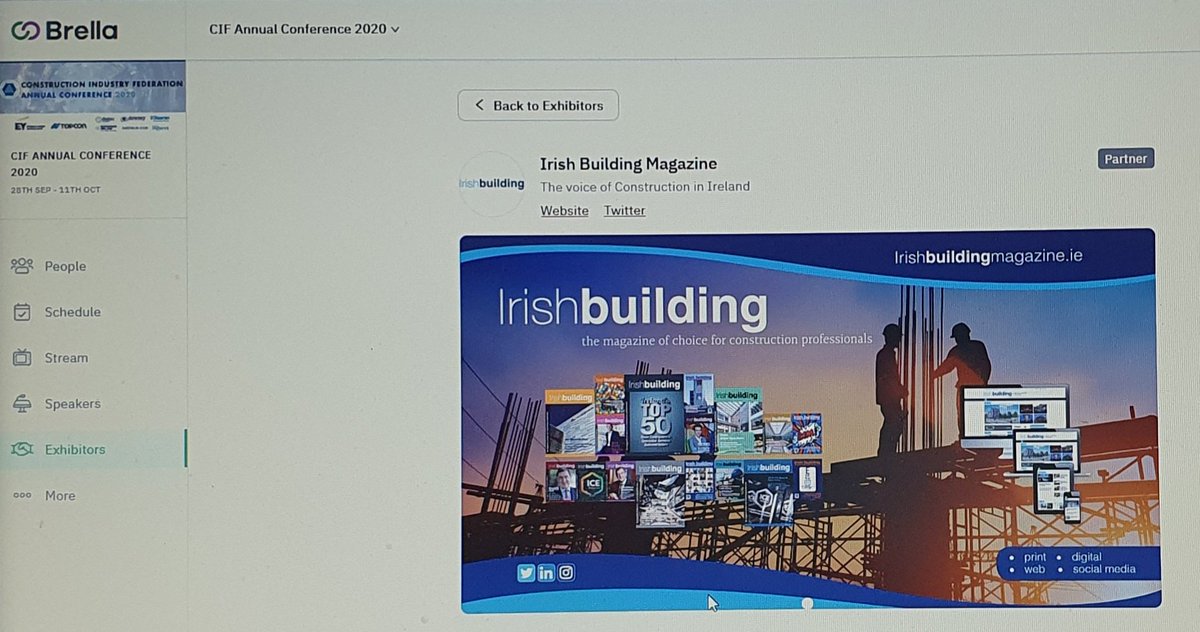Go back using Back to Exhibitors button

click(538, 105)
